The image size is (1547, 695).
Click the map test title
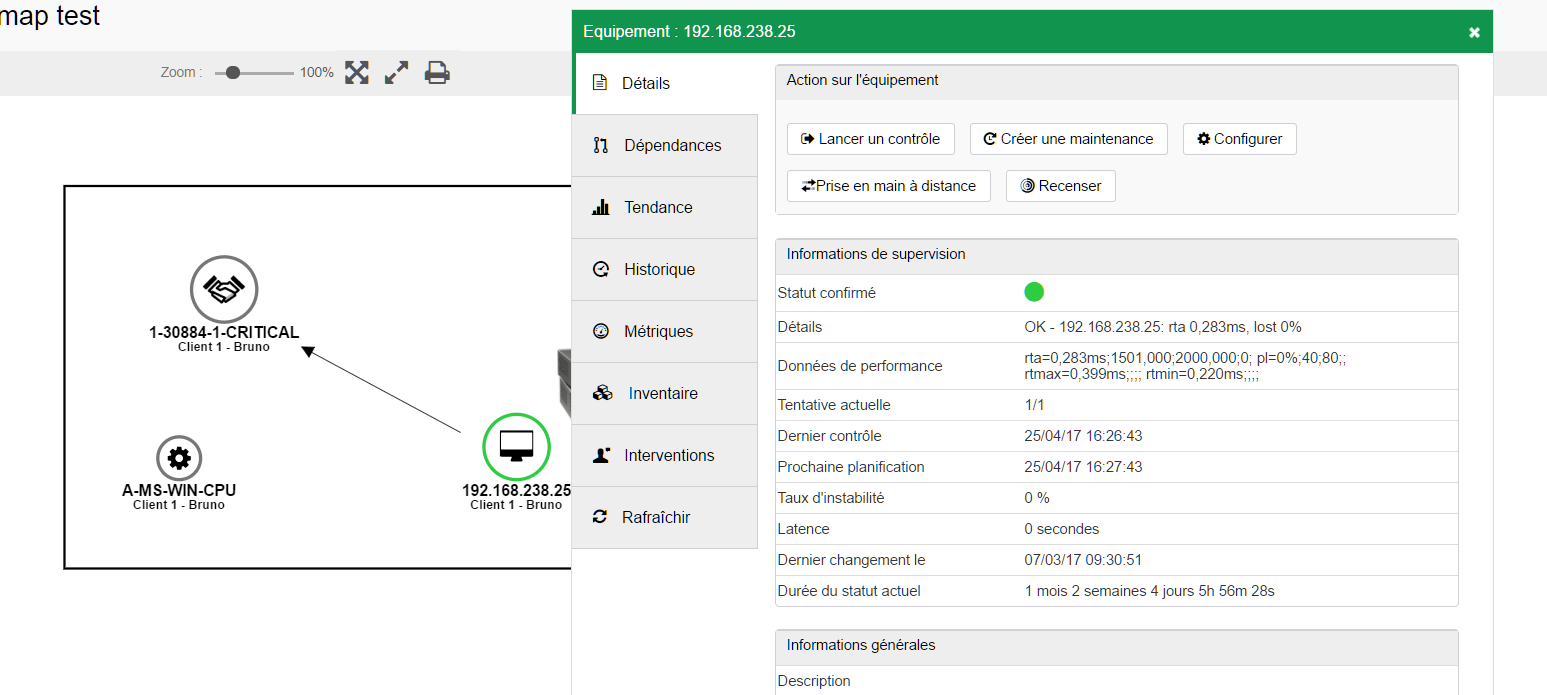pyautogui.click(x=50, y=15)
